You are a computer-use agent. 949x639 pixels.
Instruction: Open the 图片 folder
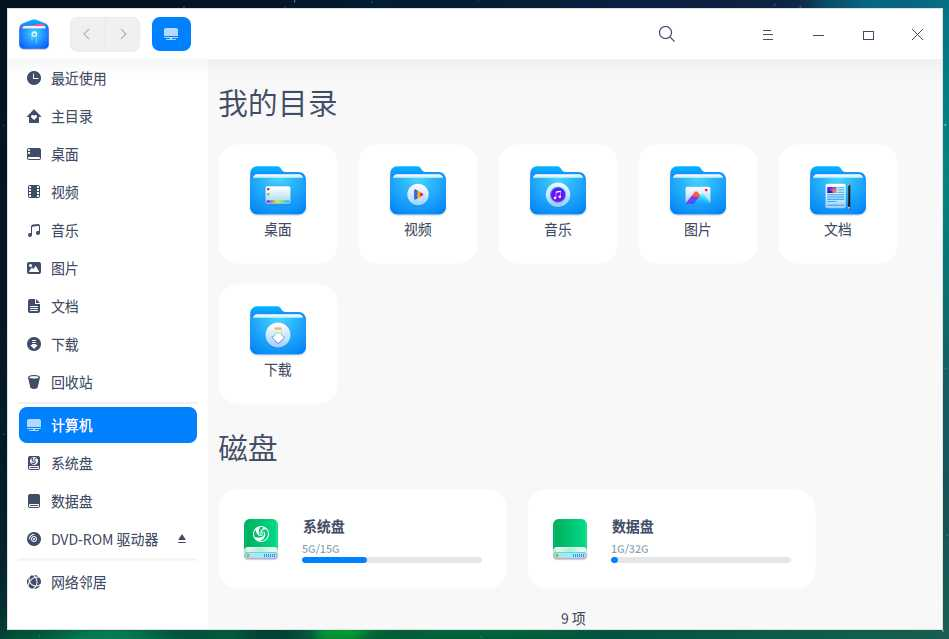pos(697,203)
